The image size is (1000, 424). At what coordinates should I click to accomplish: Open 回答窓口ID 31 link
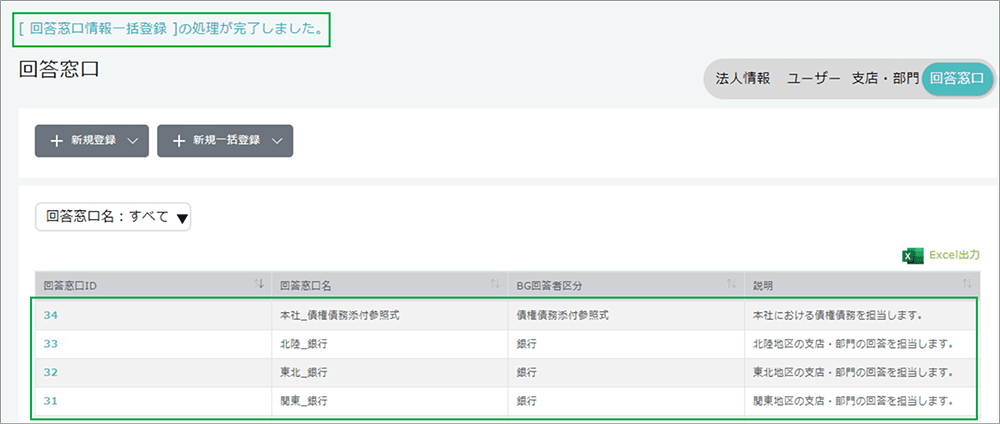click(x=50, y=401)
